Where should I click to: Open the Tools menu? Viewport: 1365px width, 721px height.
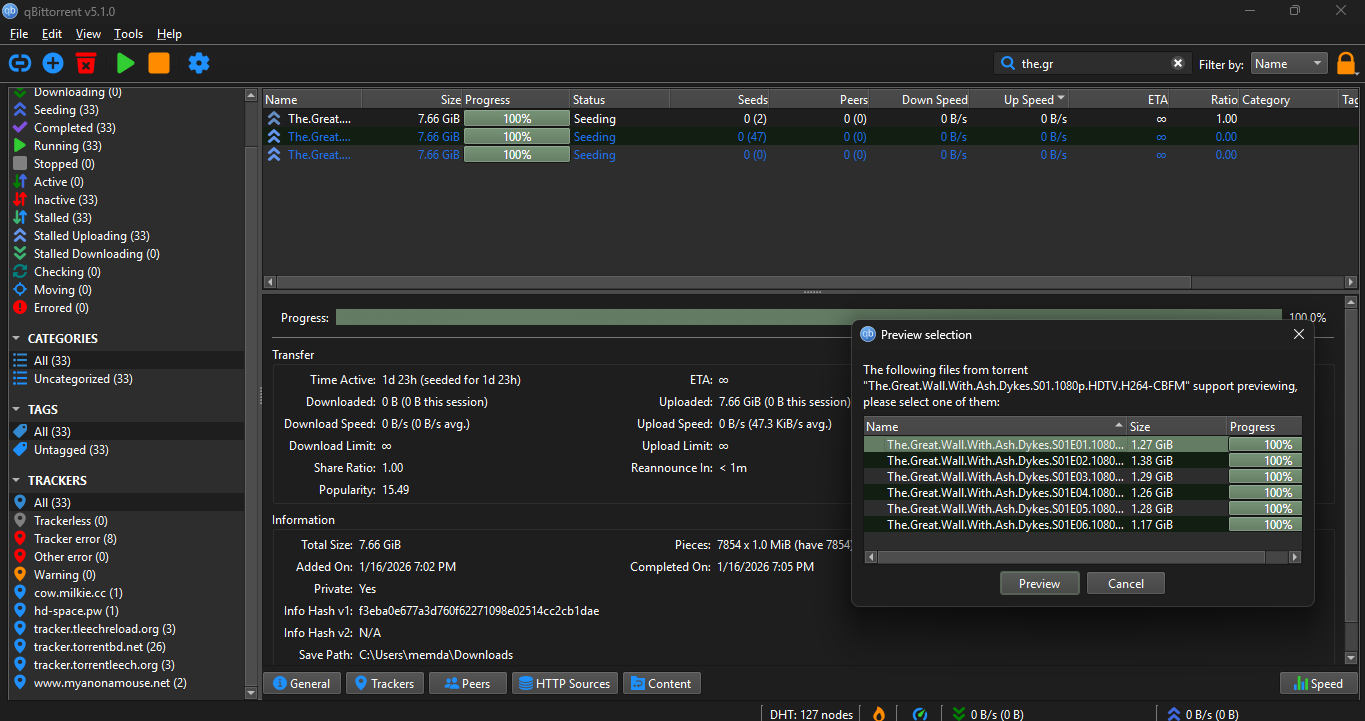129,34
